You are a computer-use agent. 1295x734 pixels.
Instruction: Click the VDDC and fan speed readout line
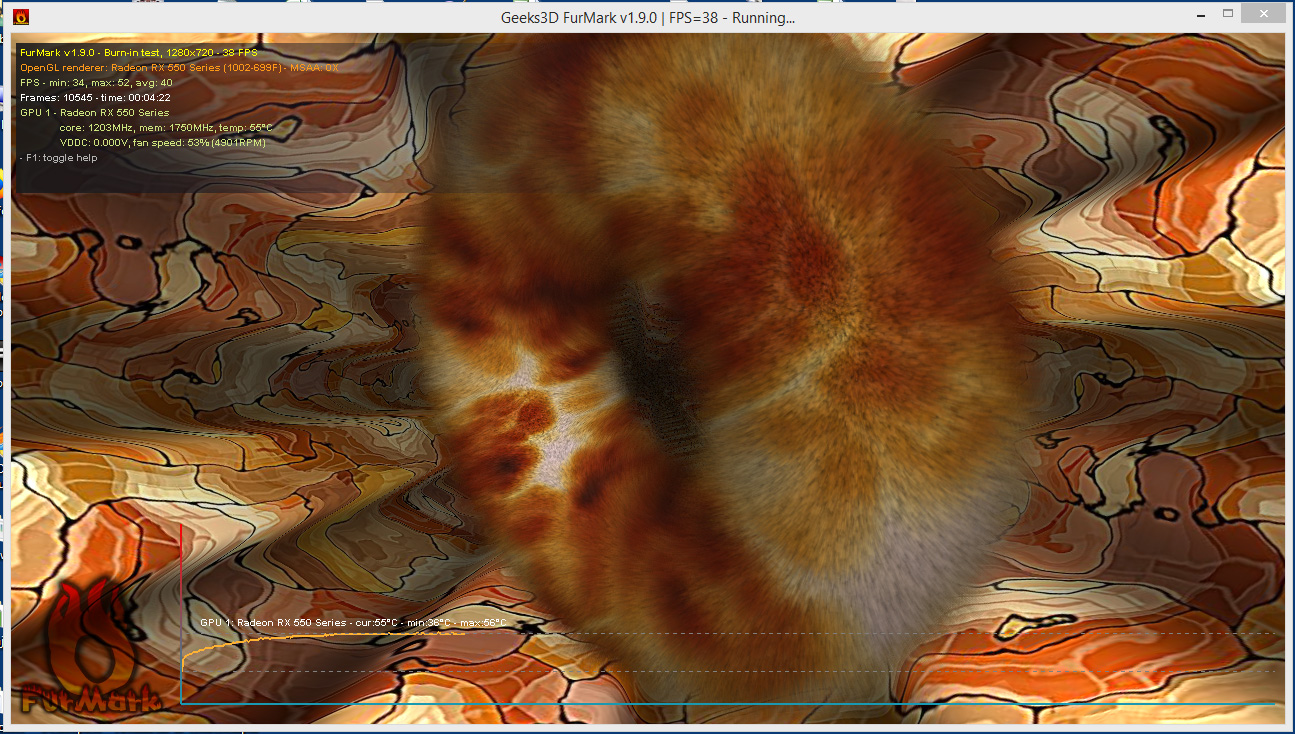(162, 143)
